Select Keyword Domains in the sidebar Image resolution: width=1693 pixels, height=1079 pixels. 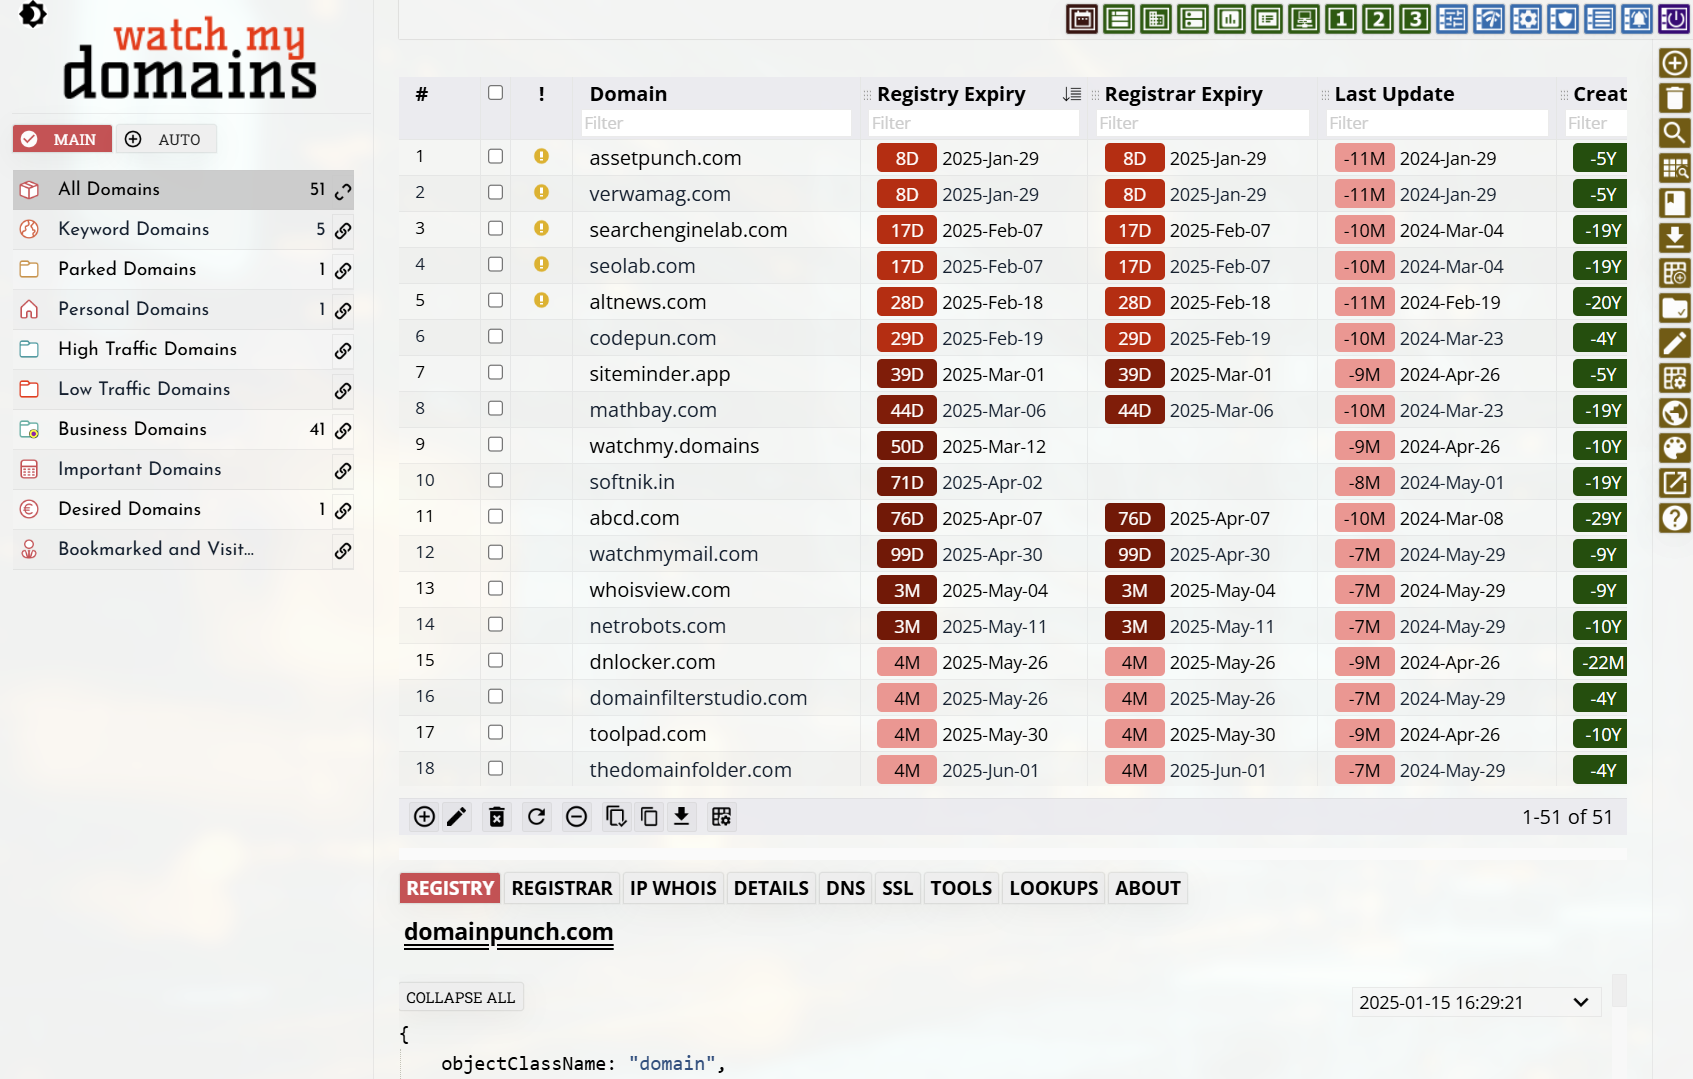tap(133, 229)
